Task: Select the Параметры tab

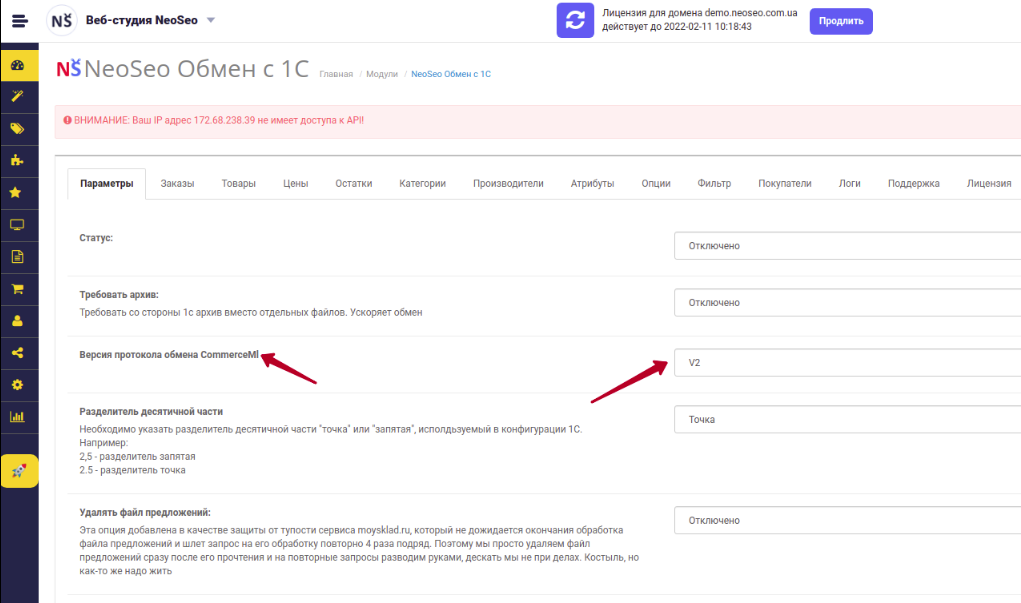Action: click(x=107, y=184)
